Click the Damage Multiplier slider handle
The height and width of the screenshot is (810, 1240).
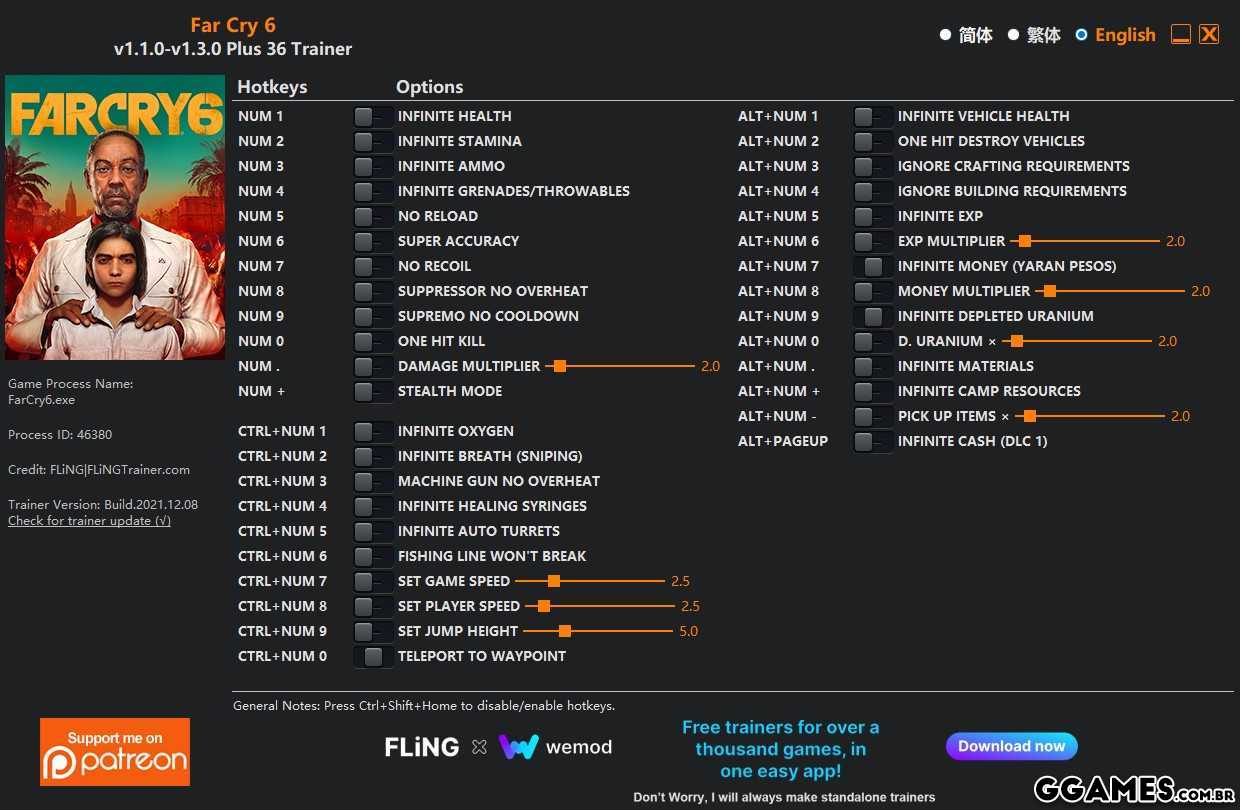[560, 367]
